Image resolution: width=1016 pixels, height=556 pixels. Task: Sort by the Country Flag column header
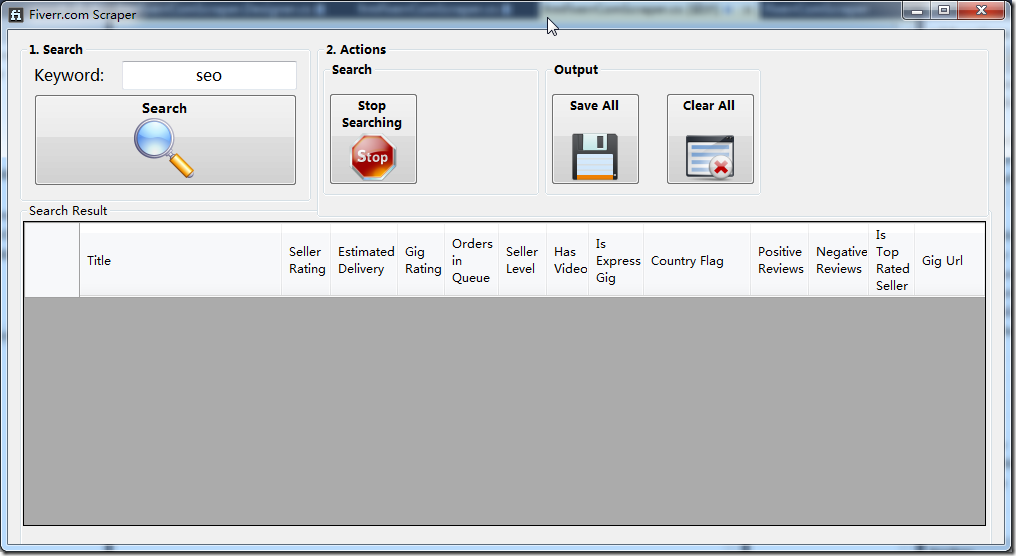pos(697,261)
